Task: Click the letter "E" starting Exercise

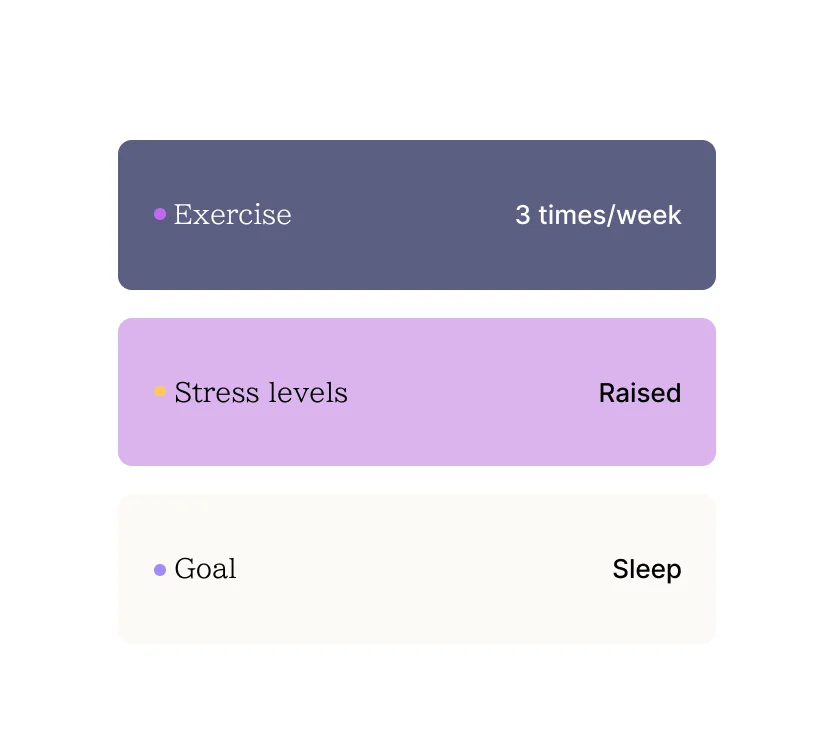Action: click(x=183, y=214)
